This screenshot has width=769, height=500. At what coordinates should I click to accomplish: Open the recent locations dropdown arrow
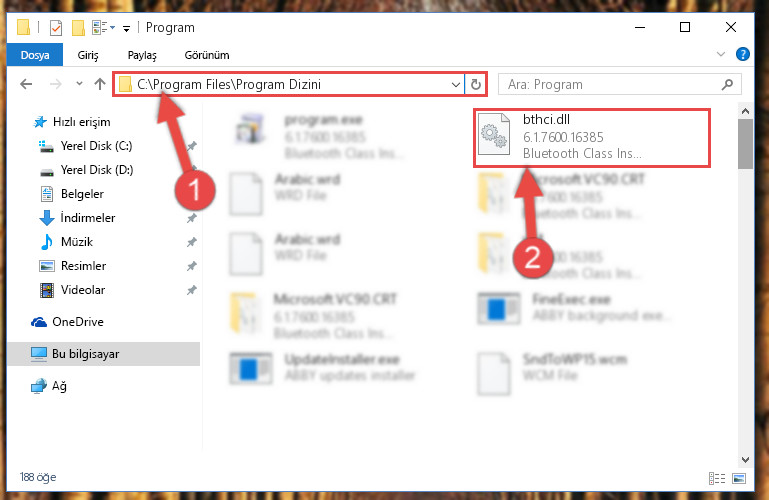(x=79, y=84)
